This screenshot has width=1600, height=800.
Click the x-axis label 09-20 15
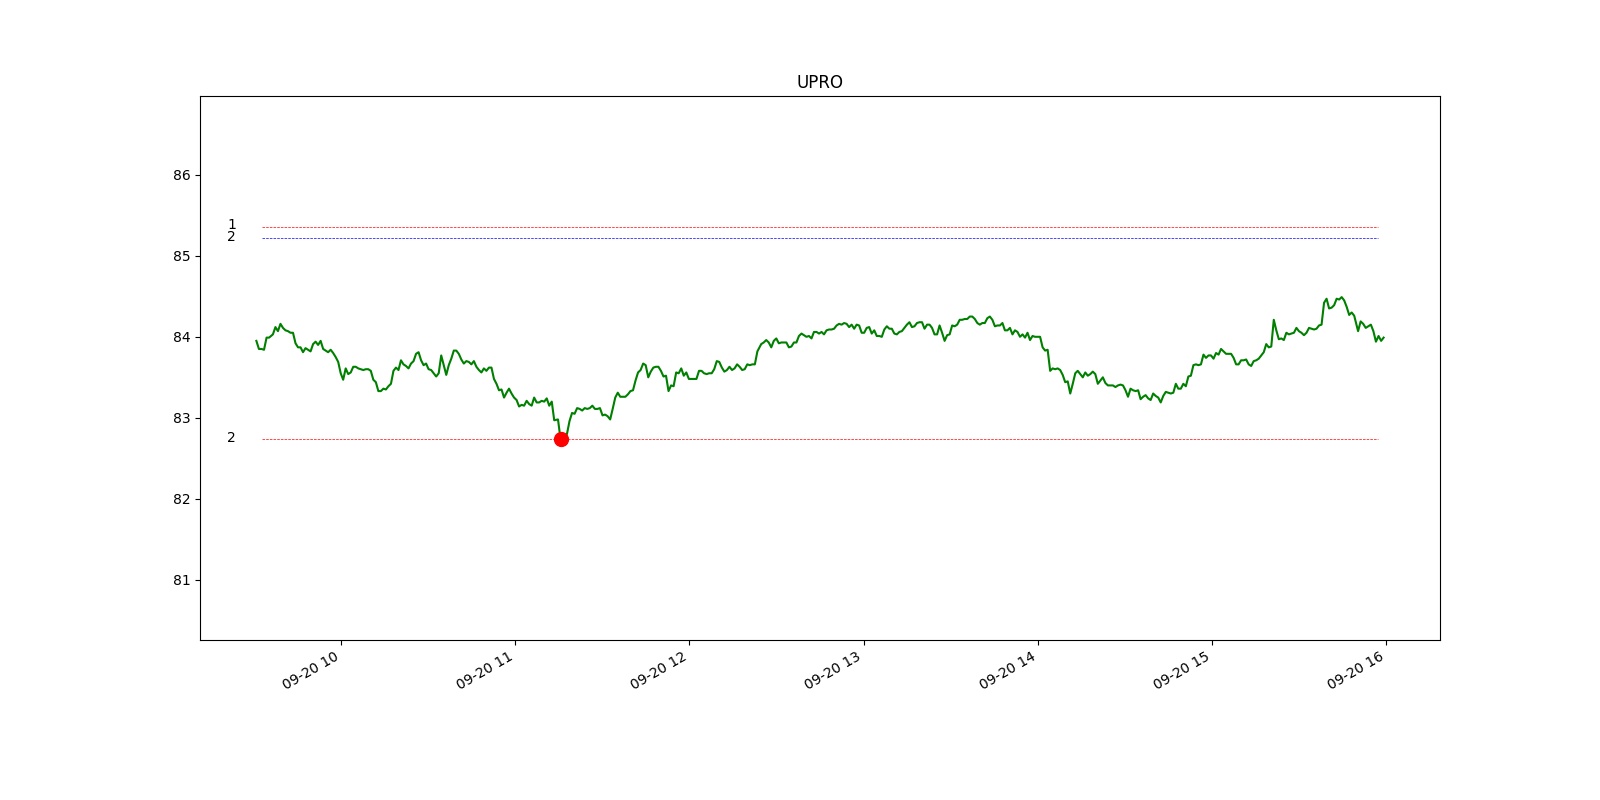1182,670
